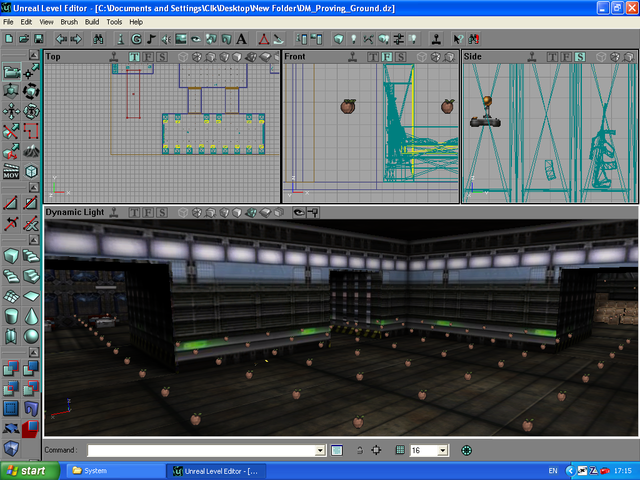The width and height of the screenshot is (640, 480).
Task: Toggle the T mode in Top viewport
Action: click(134, 57)
